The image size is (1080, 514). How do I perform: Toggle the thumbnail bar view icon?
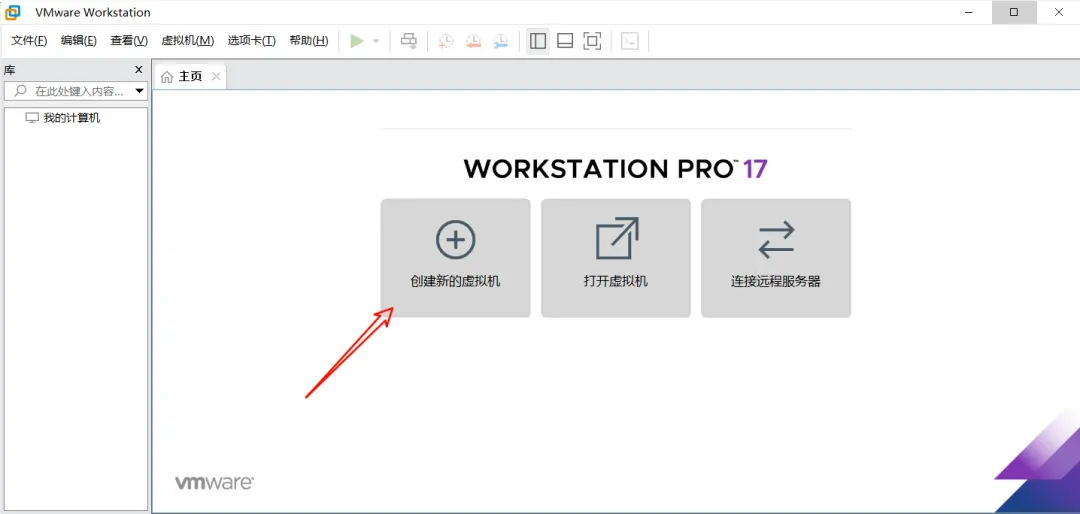565,41
